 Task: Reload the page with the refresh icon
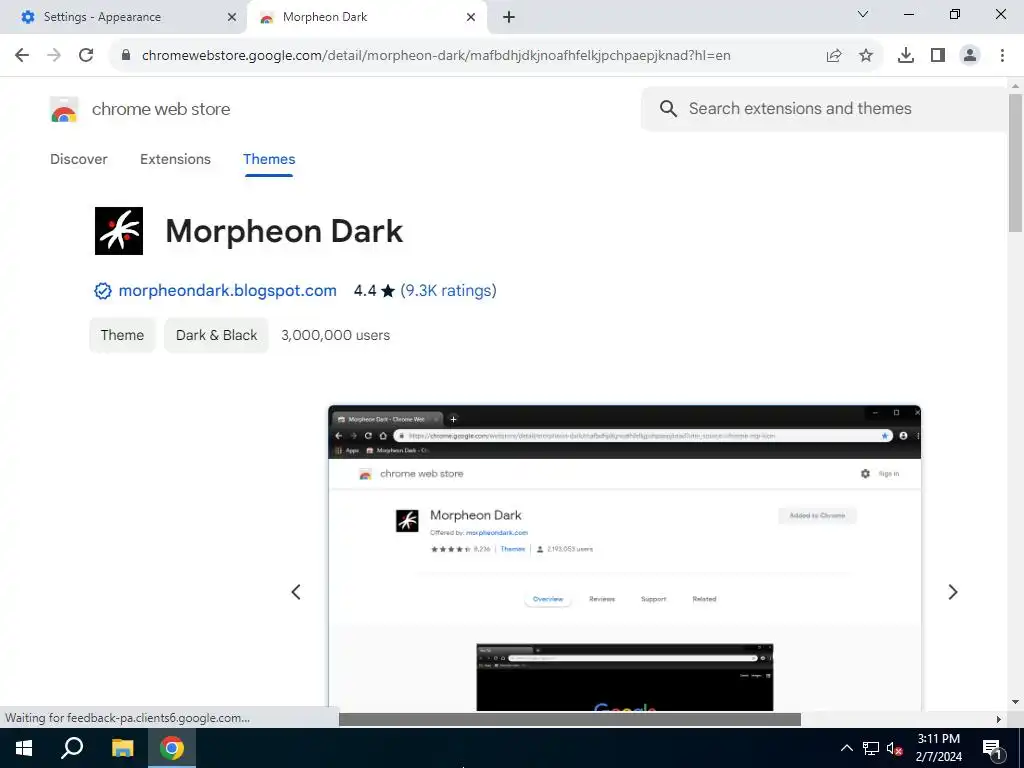coord(86,56)
